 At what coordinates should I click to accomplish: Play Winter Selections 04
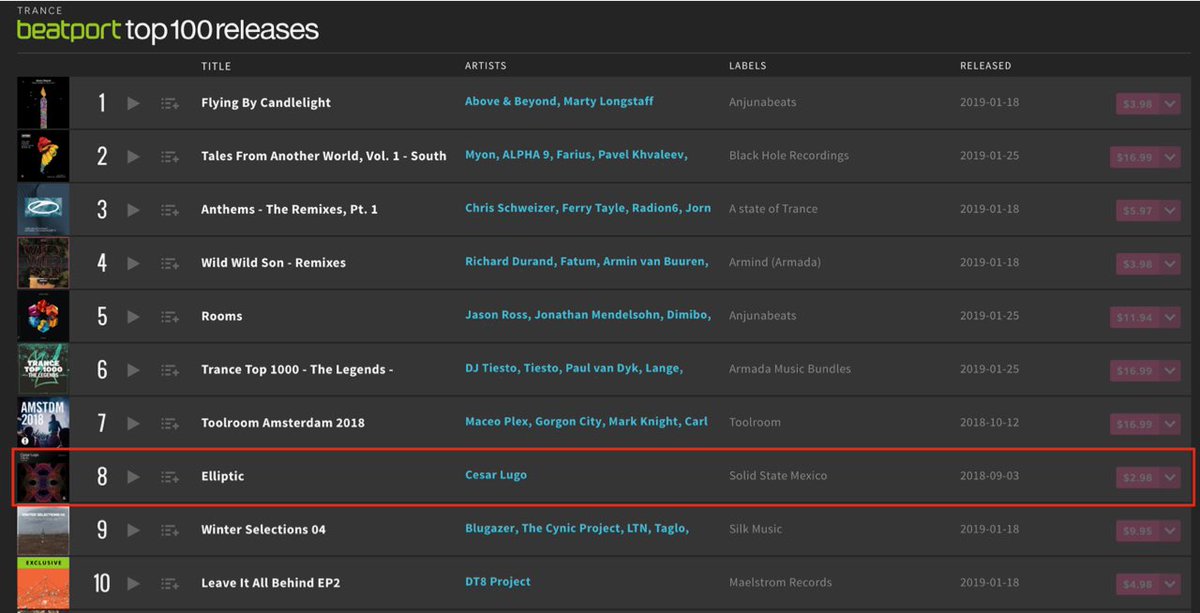(x=134, y=529)
